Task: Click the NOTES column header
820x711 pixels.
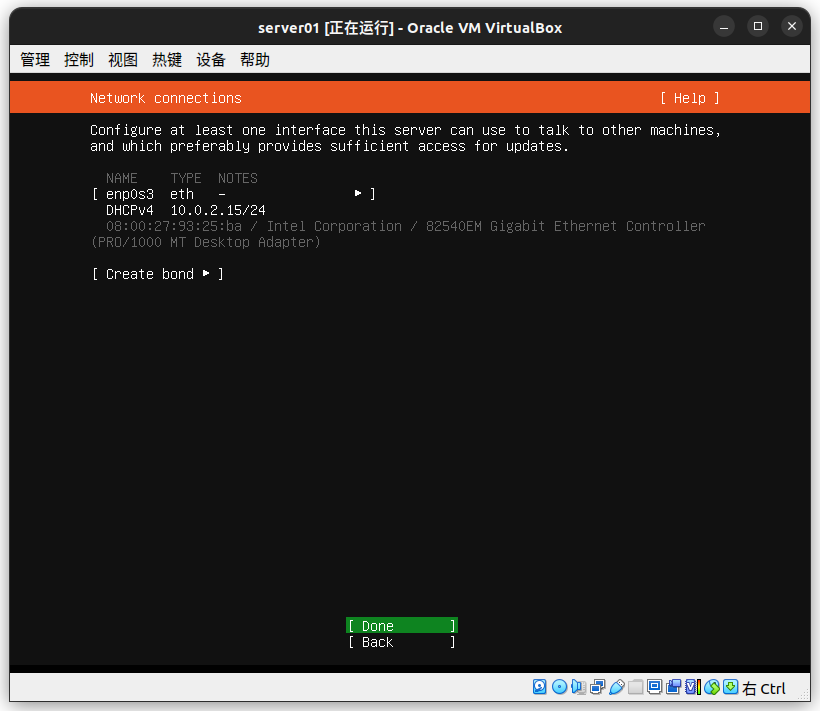Action: [x=238, y=178]
